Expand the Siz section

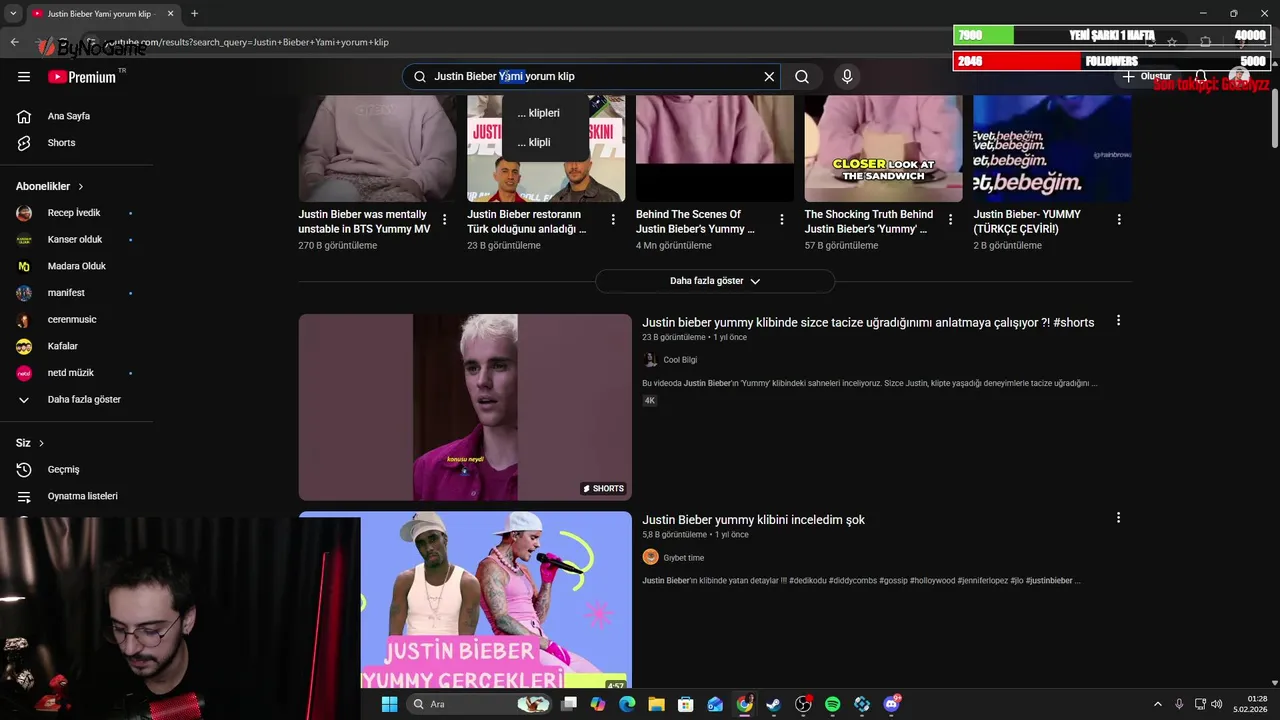click(30, 443)
